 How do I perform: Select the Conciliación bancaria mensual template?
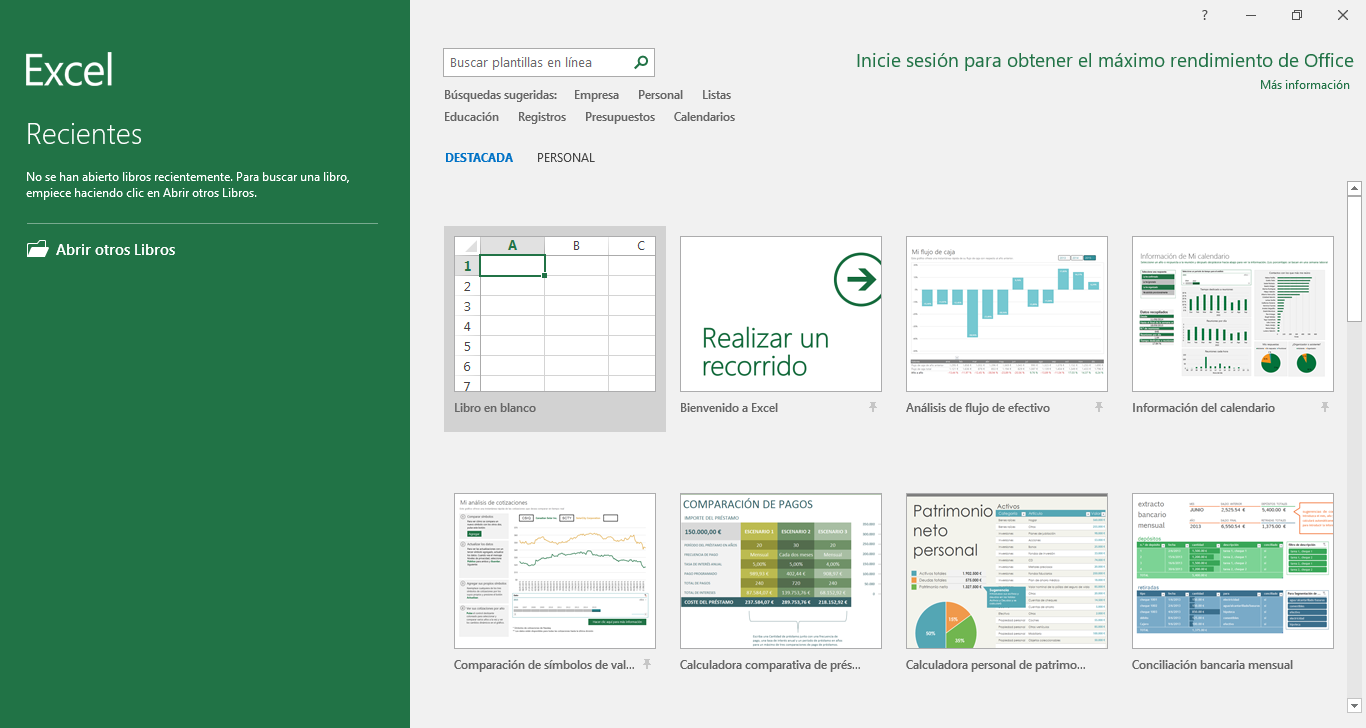tap(1232, 571)
